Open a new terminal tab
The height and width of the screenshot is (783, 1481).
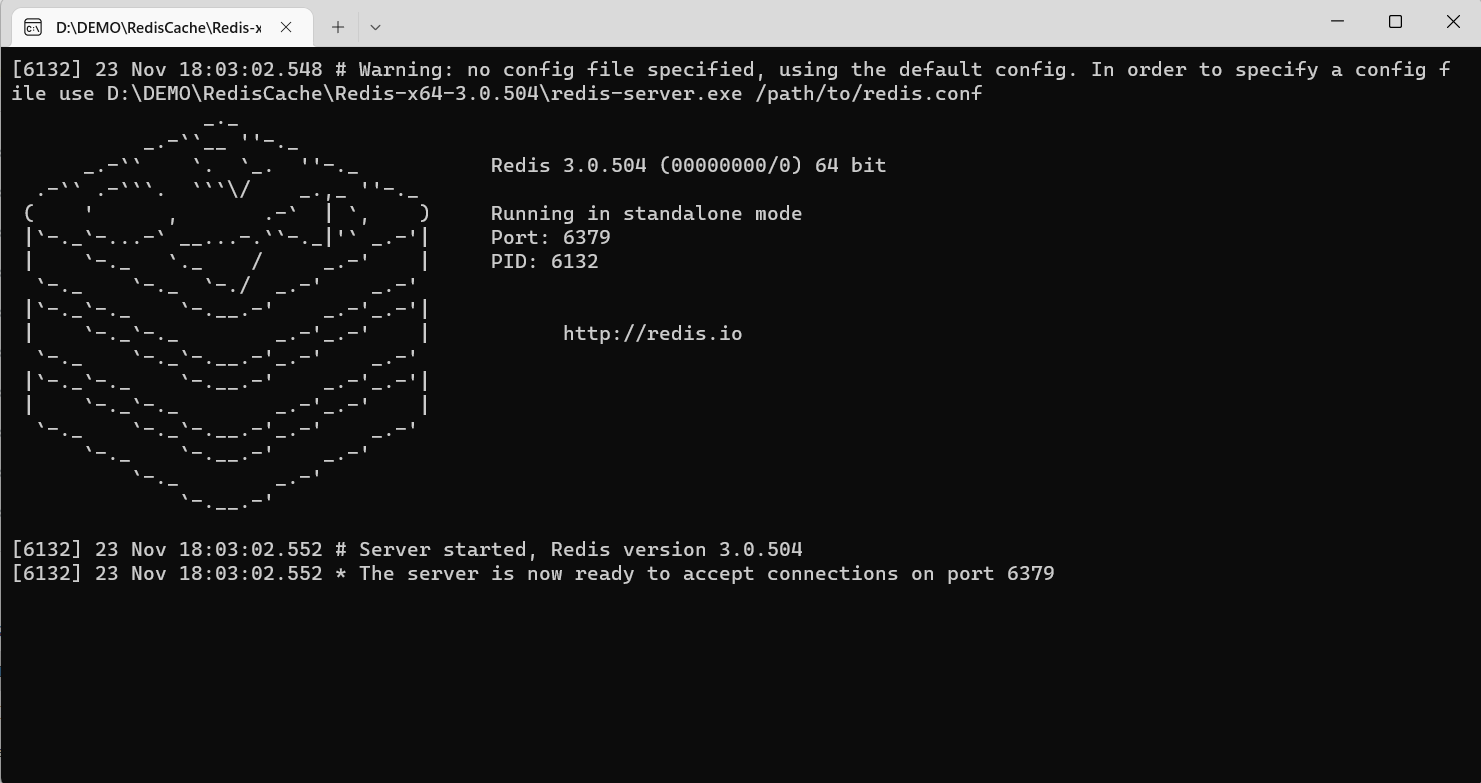[x=338, y=27]
